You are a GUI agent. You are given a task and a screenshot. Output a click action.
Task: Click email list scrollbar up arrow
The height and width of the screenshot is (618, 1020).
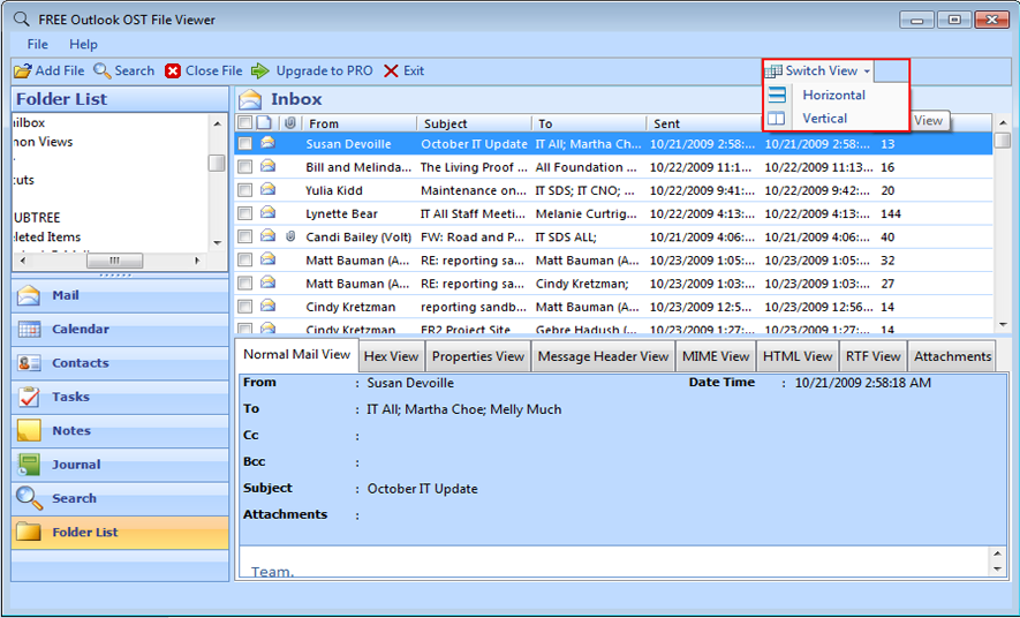click(1002, 123)
